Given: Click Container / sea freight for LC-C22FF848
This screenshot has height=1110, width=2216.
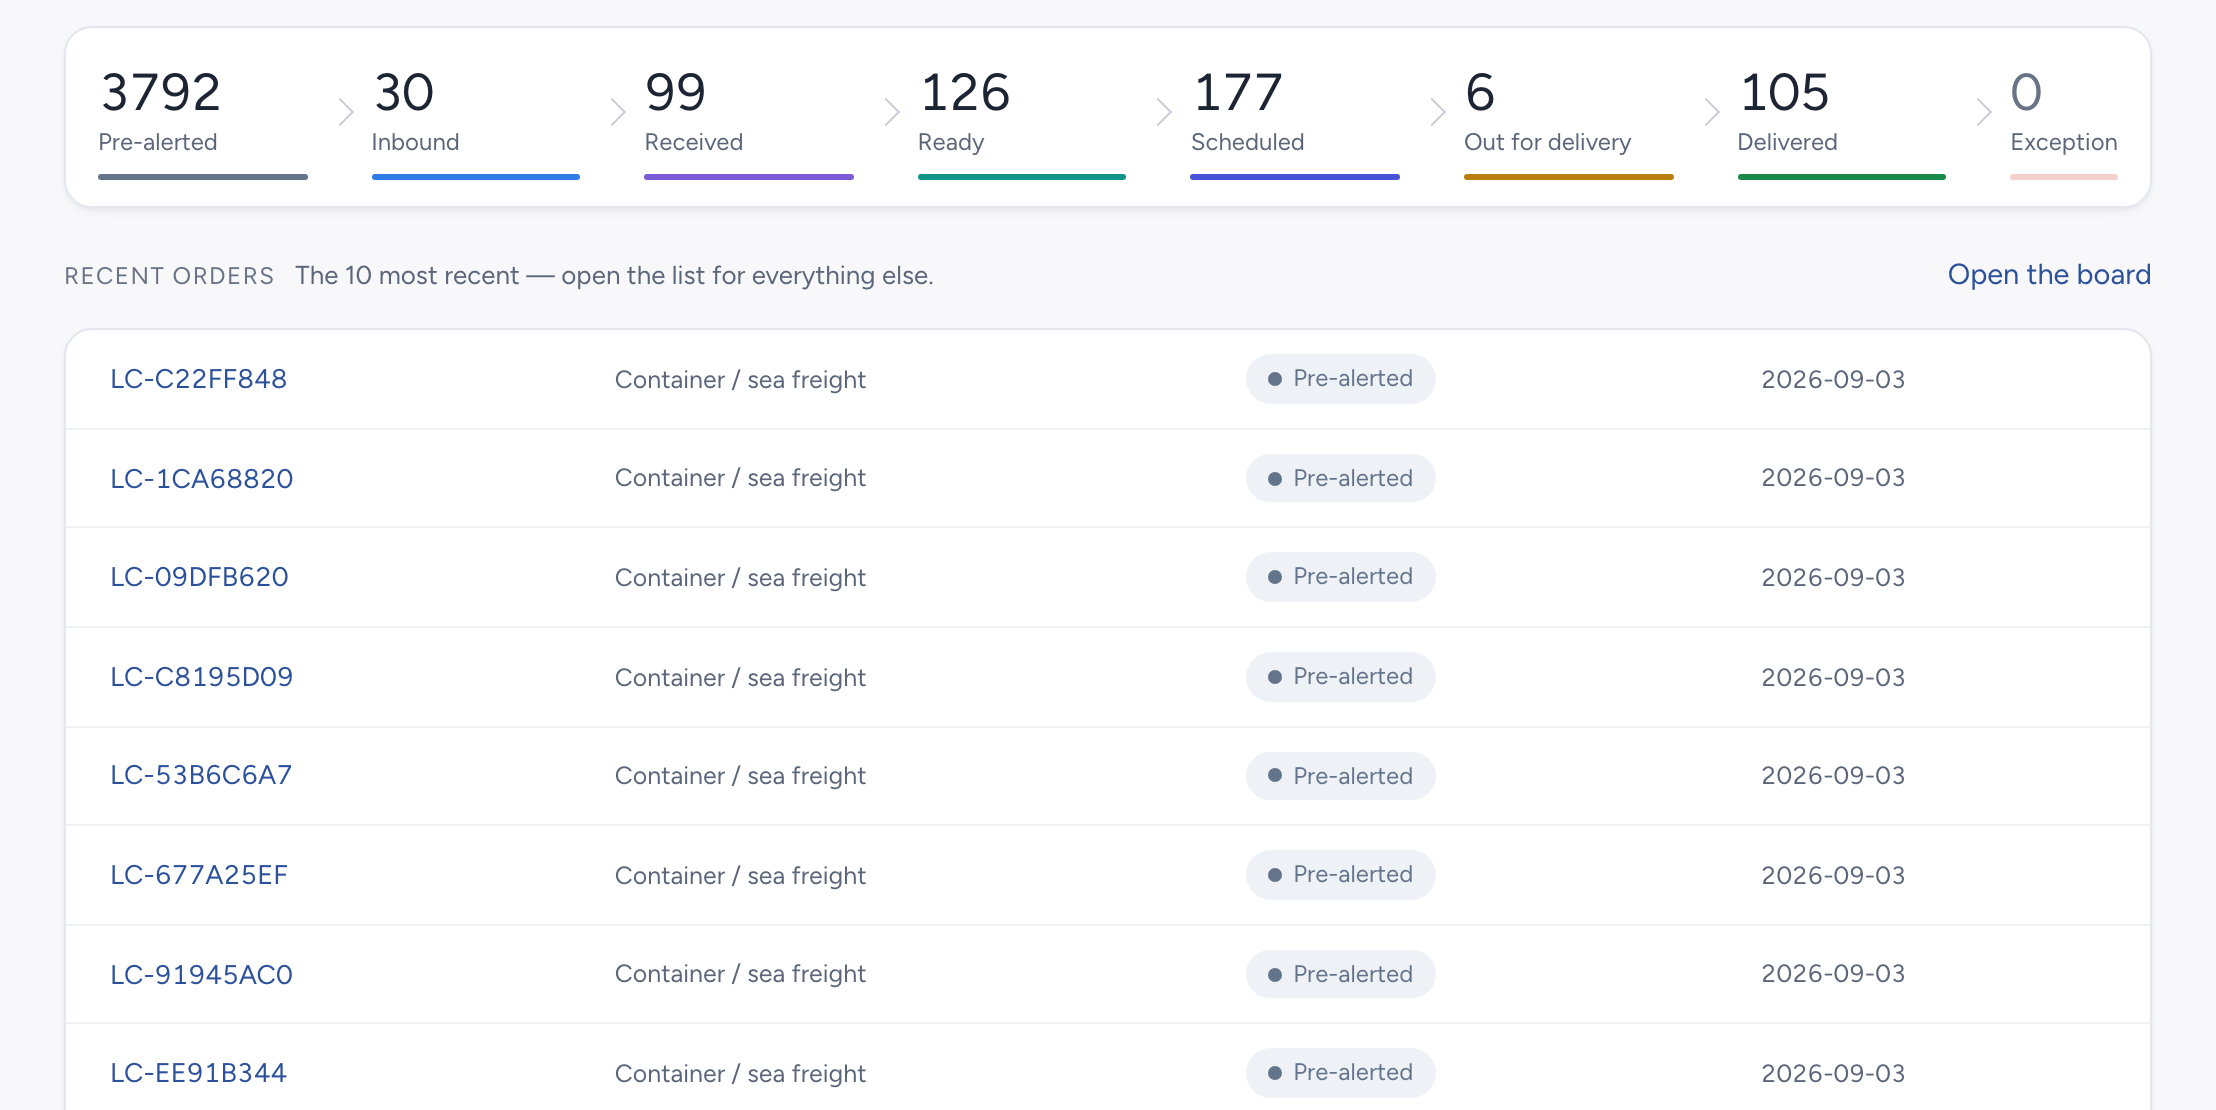Looking at the screenshot, I should 740,379.
